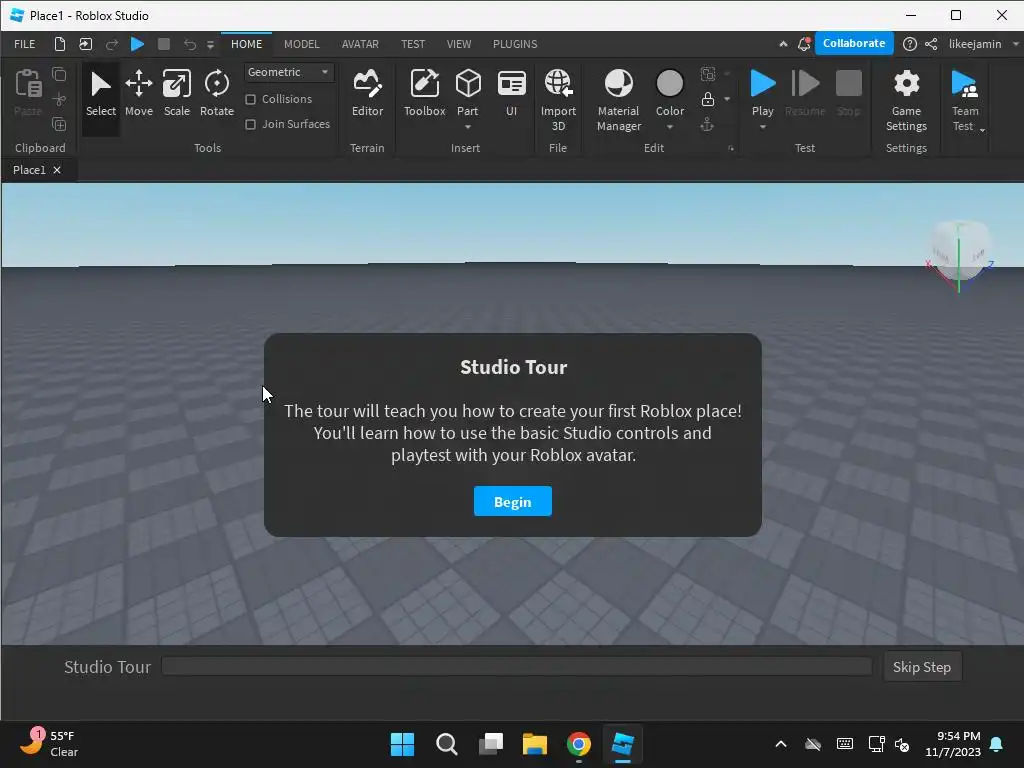Click the Studio Tour progress bar
This screenshot has width=1024, height=768.
517,666
